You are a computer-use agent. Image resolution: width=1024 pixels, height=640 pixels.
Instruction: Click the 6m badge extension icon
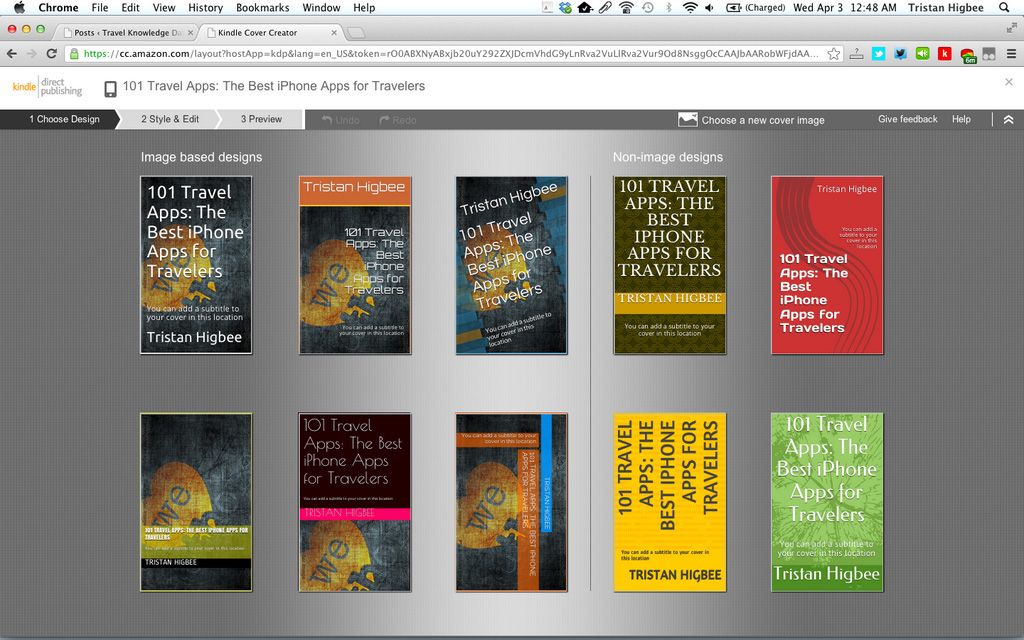point(968,55)
